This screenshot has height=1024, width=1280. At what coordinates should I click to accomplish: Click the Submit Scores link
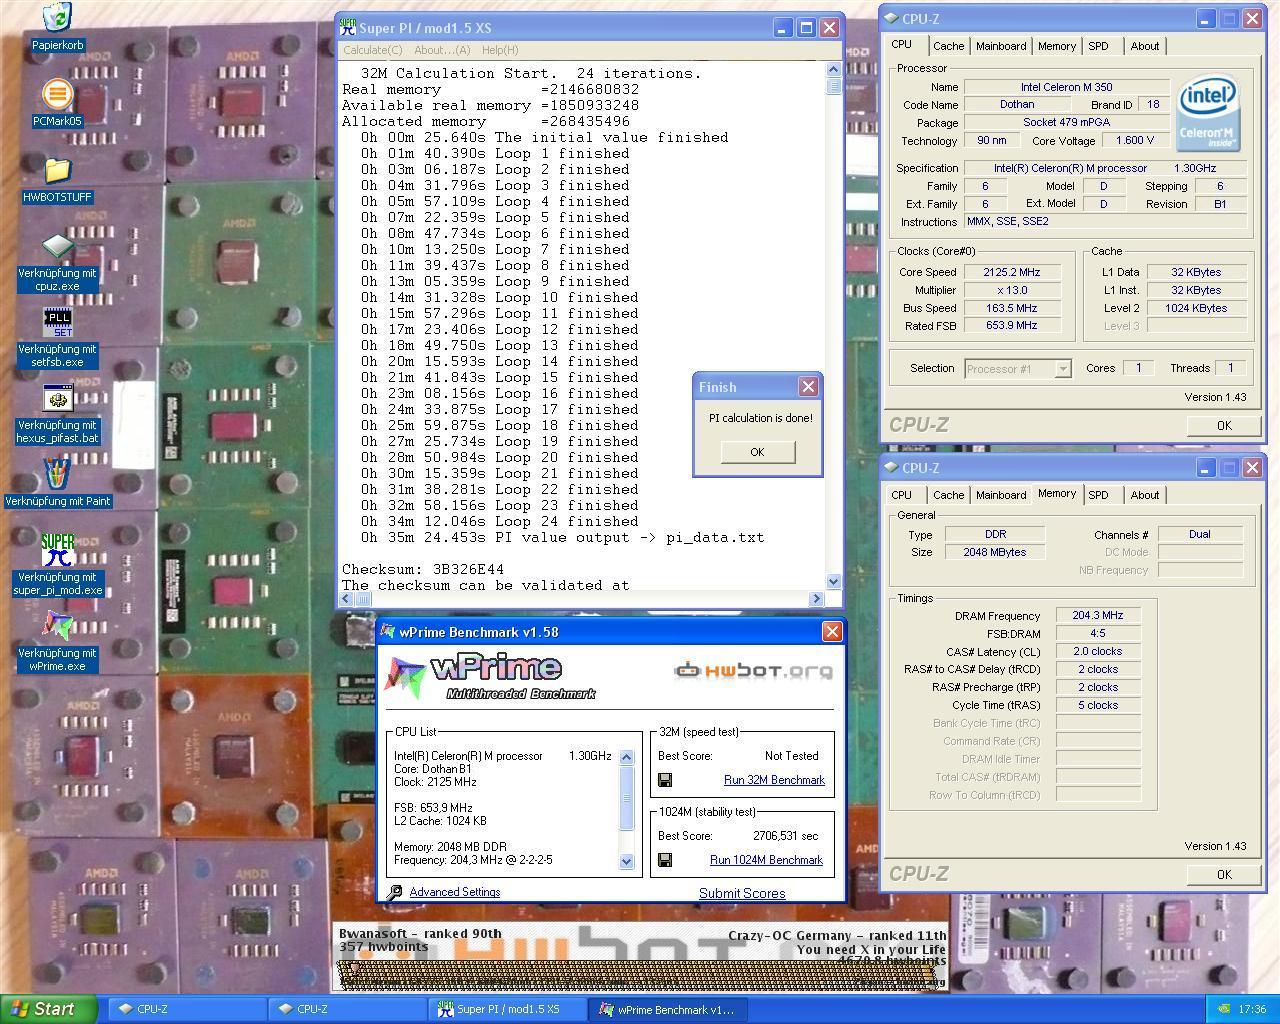coord(742,893)
